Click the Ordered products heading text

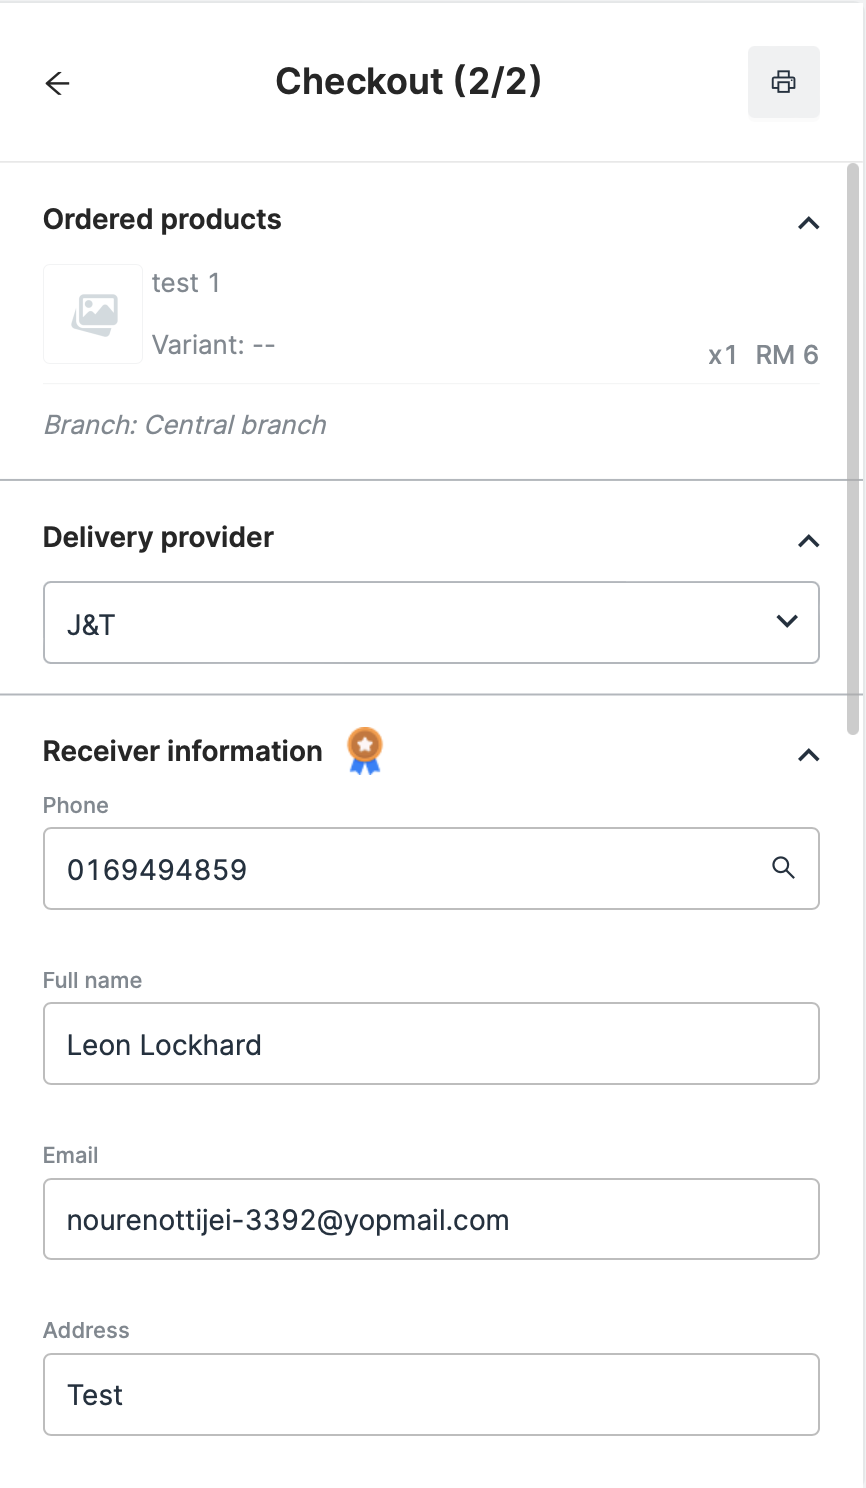pos(162,220)
